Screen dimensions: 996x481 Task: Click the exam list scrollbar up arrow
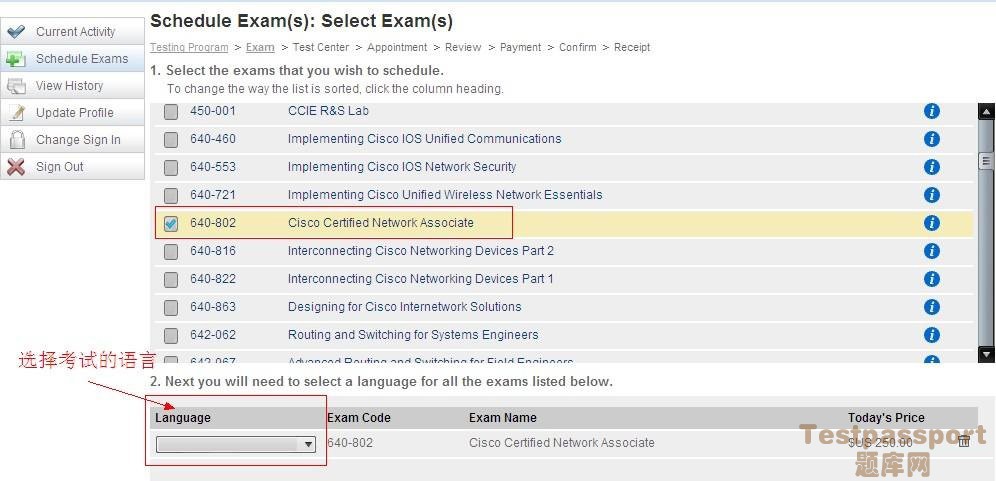tap(986, 112)
